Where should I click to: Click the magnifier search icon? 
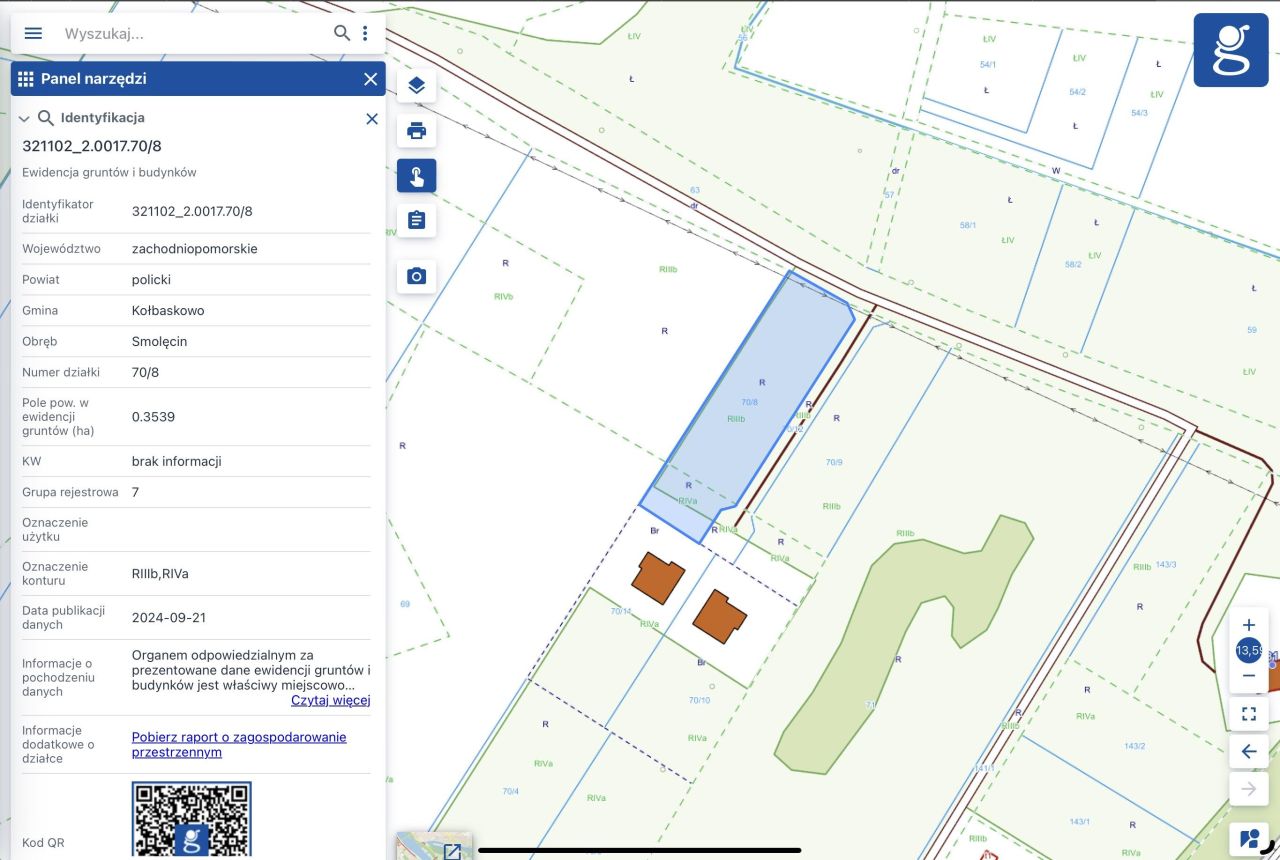click(342, 33)
